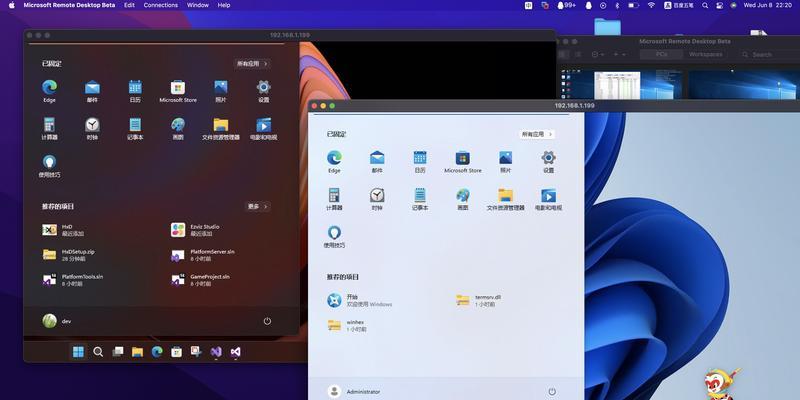Open Tips (使用技巧) in the dark Start menu

[49, 166]
